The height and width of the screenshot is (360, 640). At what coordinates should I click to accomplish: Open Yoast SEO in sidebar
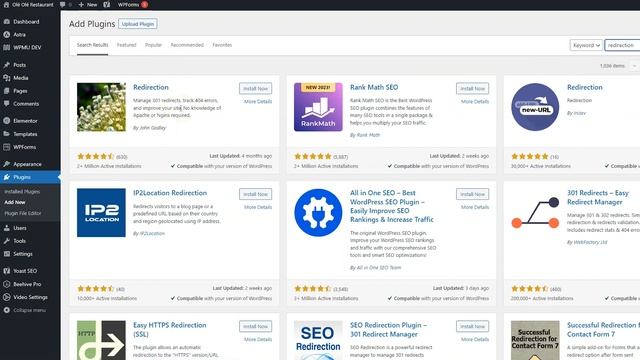click(x=25, y=271)
